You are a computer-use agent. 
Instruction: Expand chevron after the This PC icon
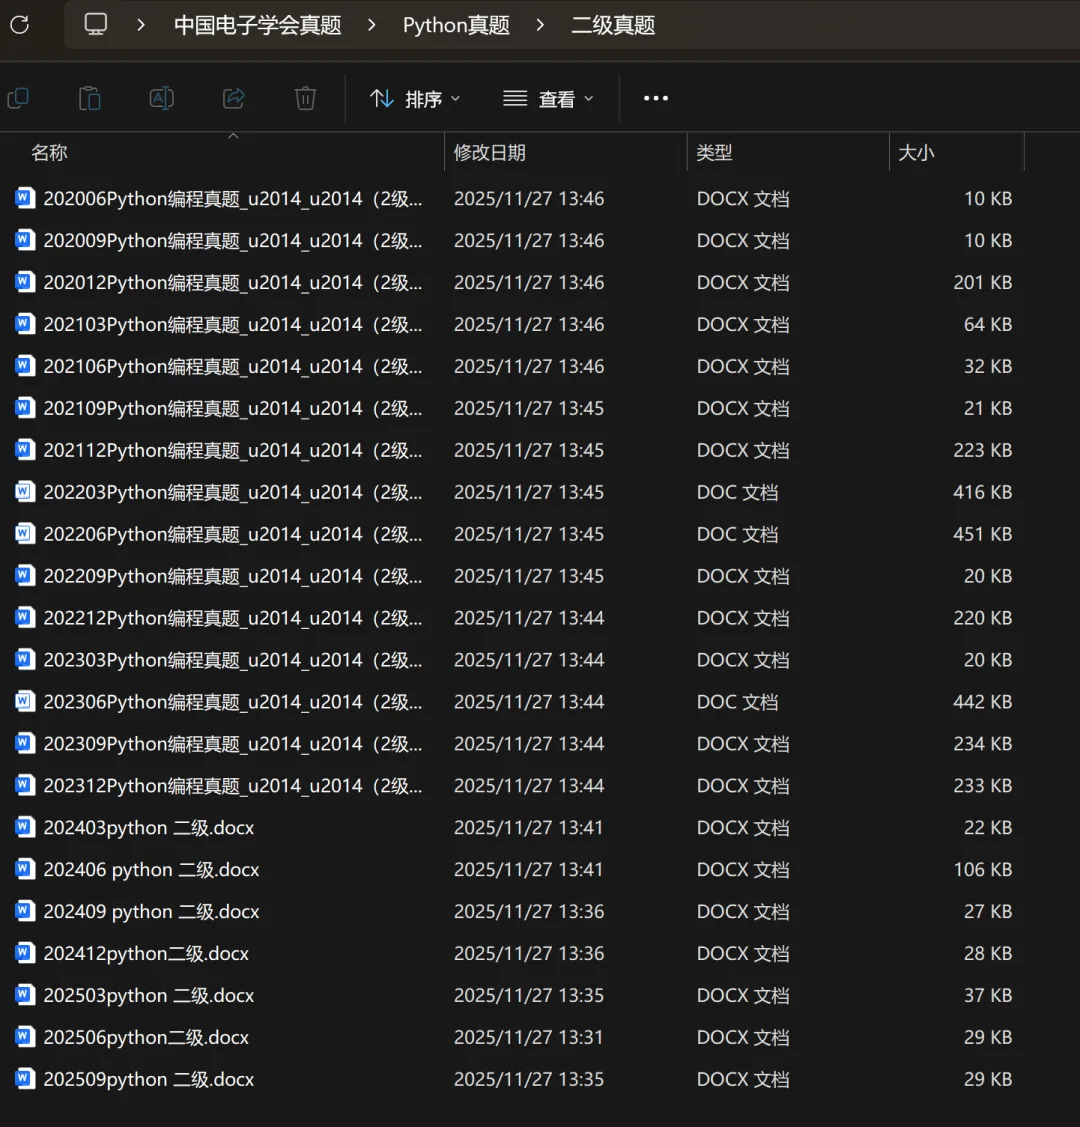[141, 25]
